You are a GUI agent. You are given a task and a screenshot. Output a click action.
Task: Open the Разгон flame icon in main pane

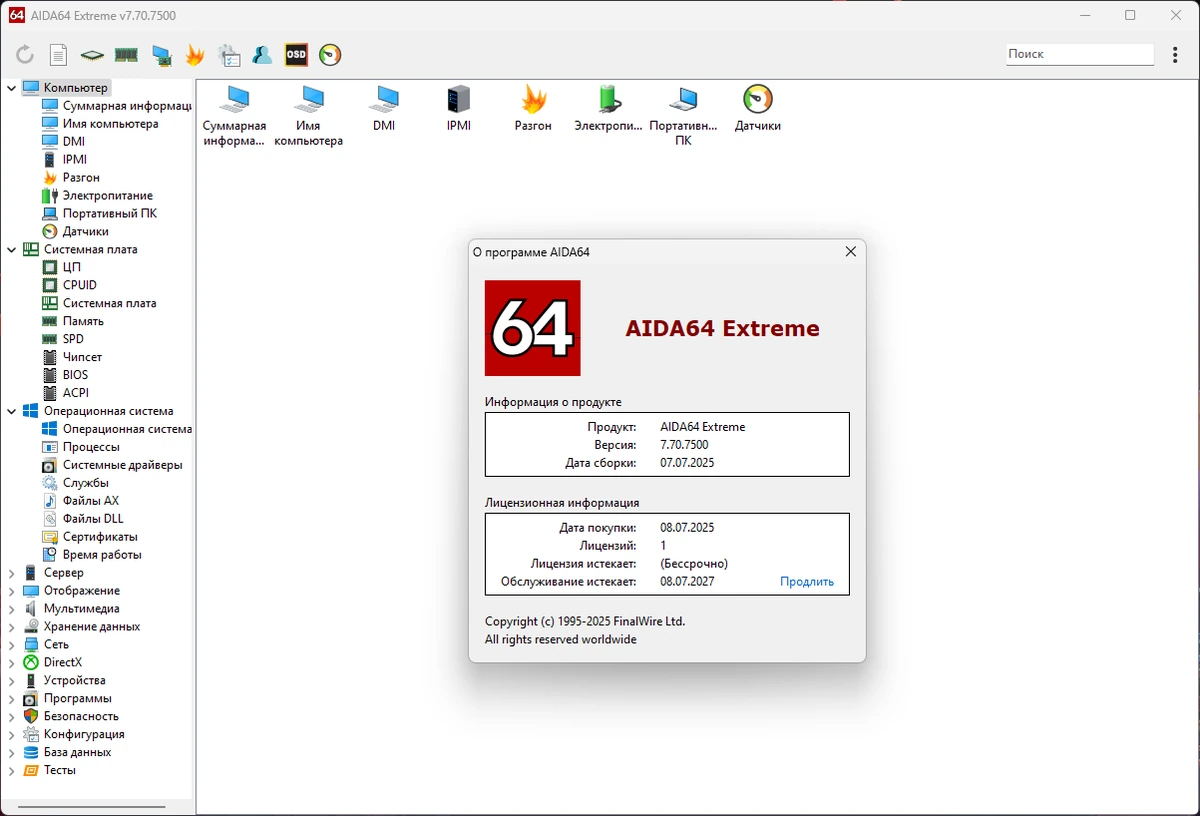click(x=533, y=108)
